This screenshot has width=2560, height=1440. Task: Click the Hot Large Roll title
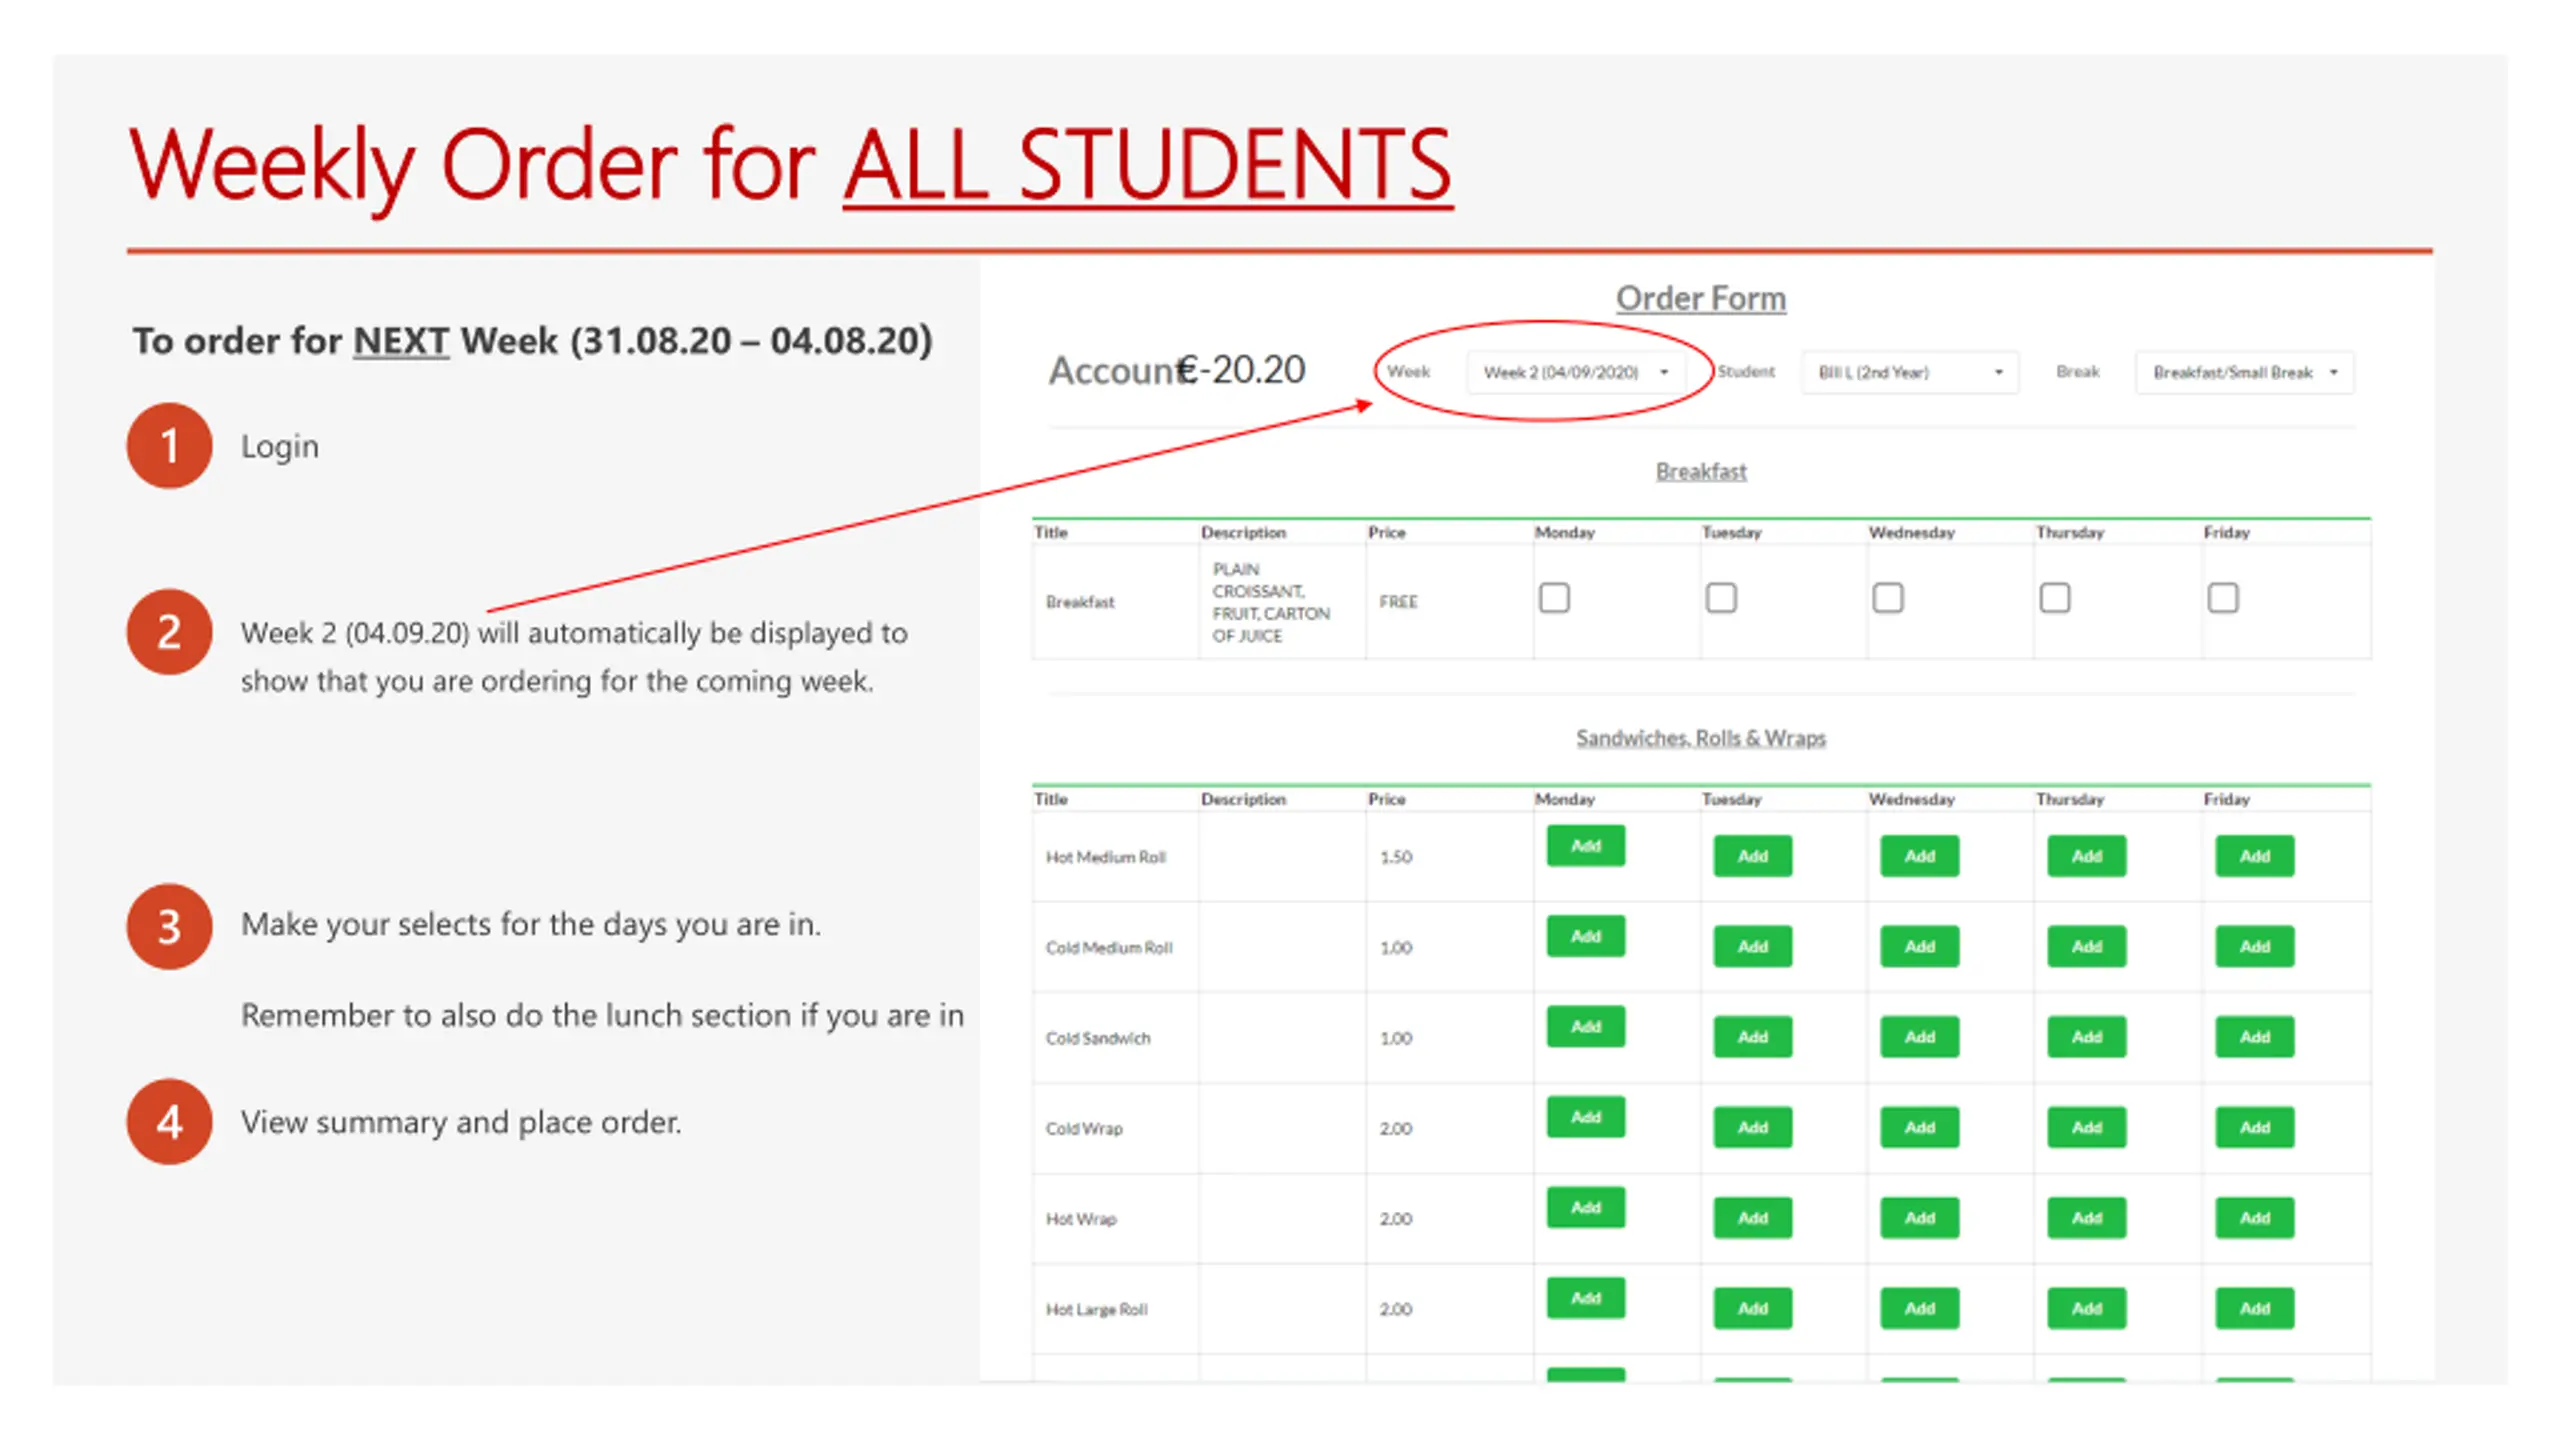tap(1097, 1309)
